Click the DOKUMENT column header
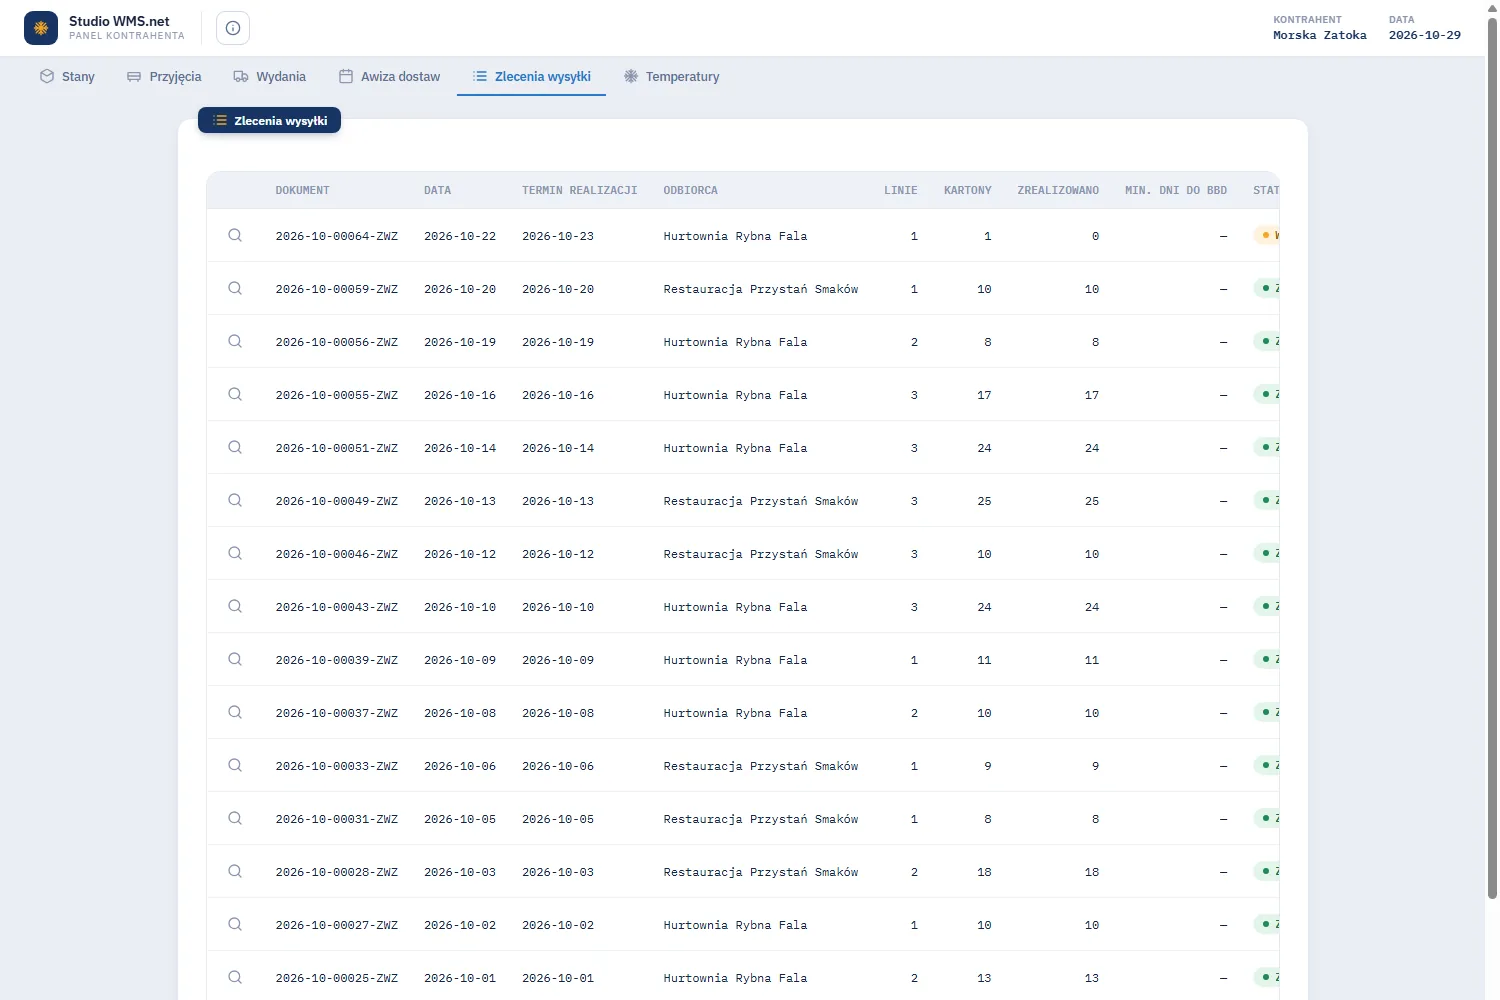1500x1000 pixels. click(x=303, y=190)
